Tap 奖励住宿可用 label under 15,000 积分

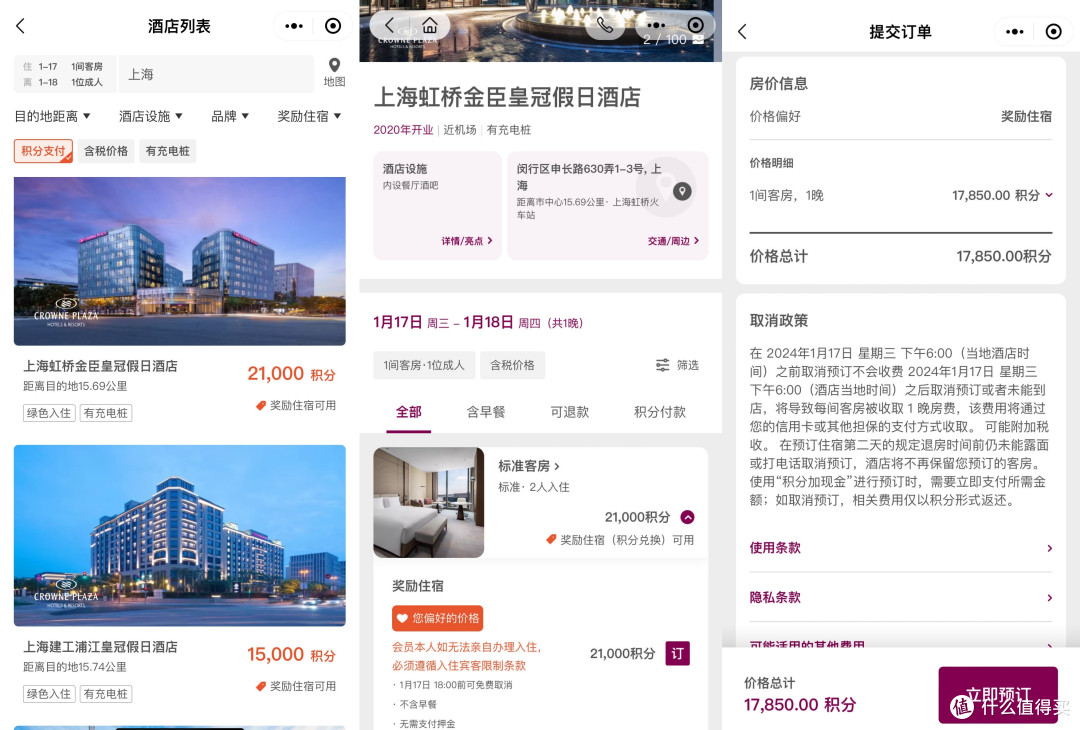296,686
